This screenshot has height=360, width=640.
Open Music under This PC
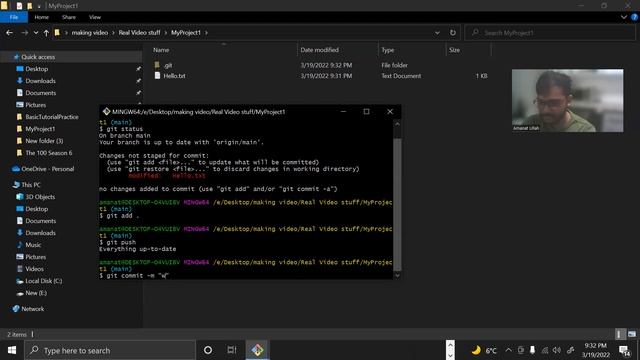[x=33, y=245]
